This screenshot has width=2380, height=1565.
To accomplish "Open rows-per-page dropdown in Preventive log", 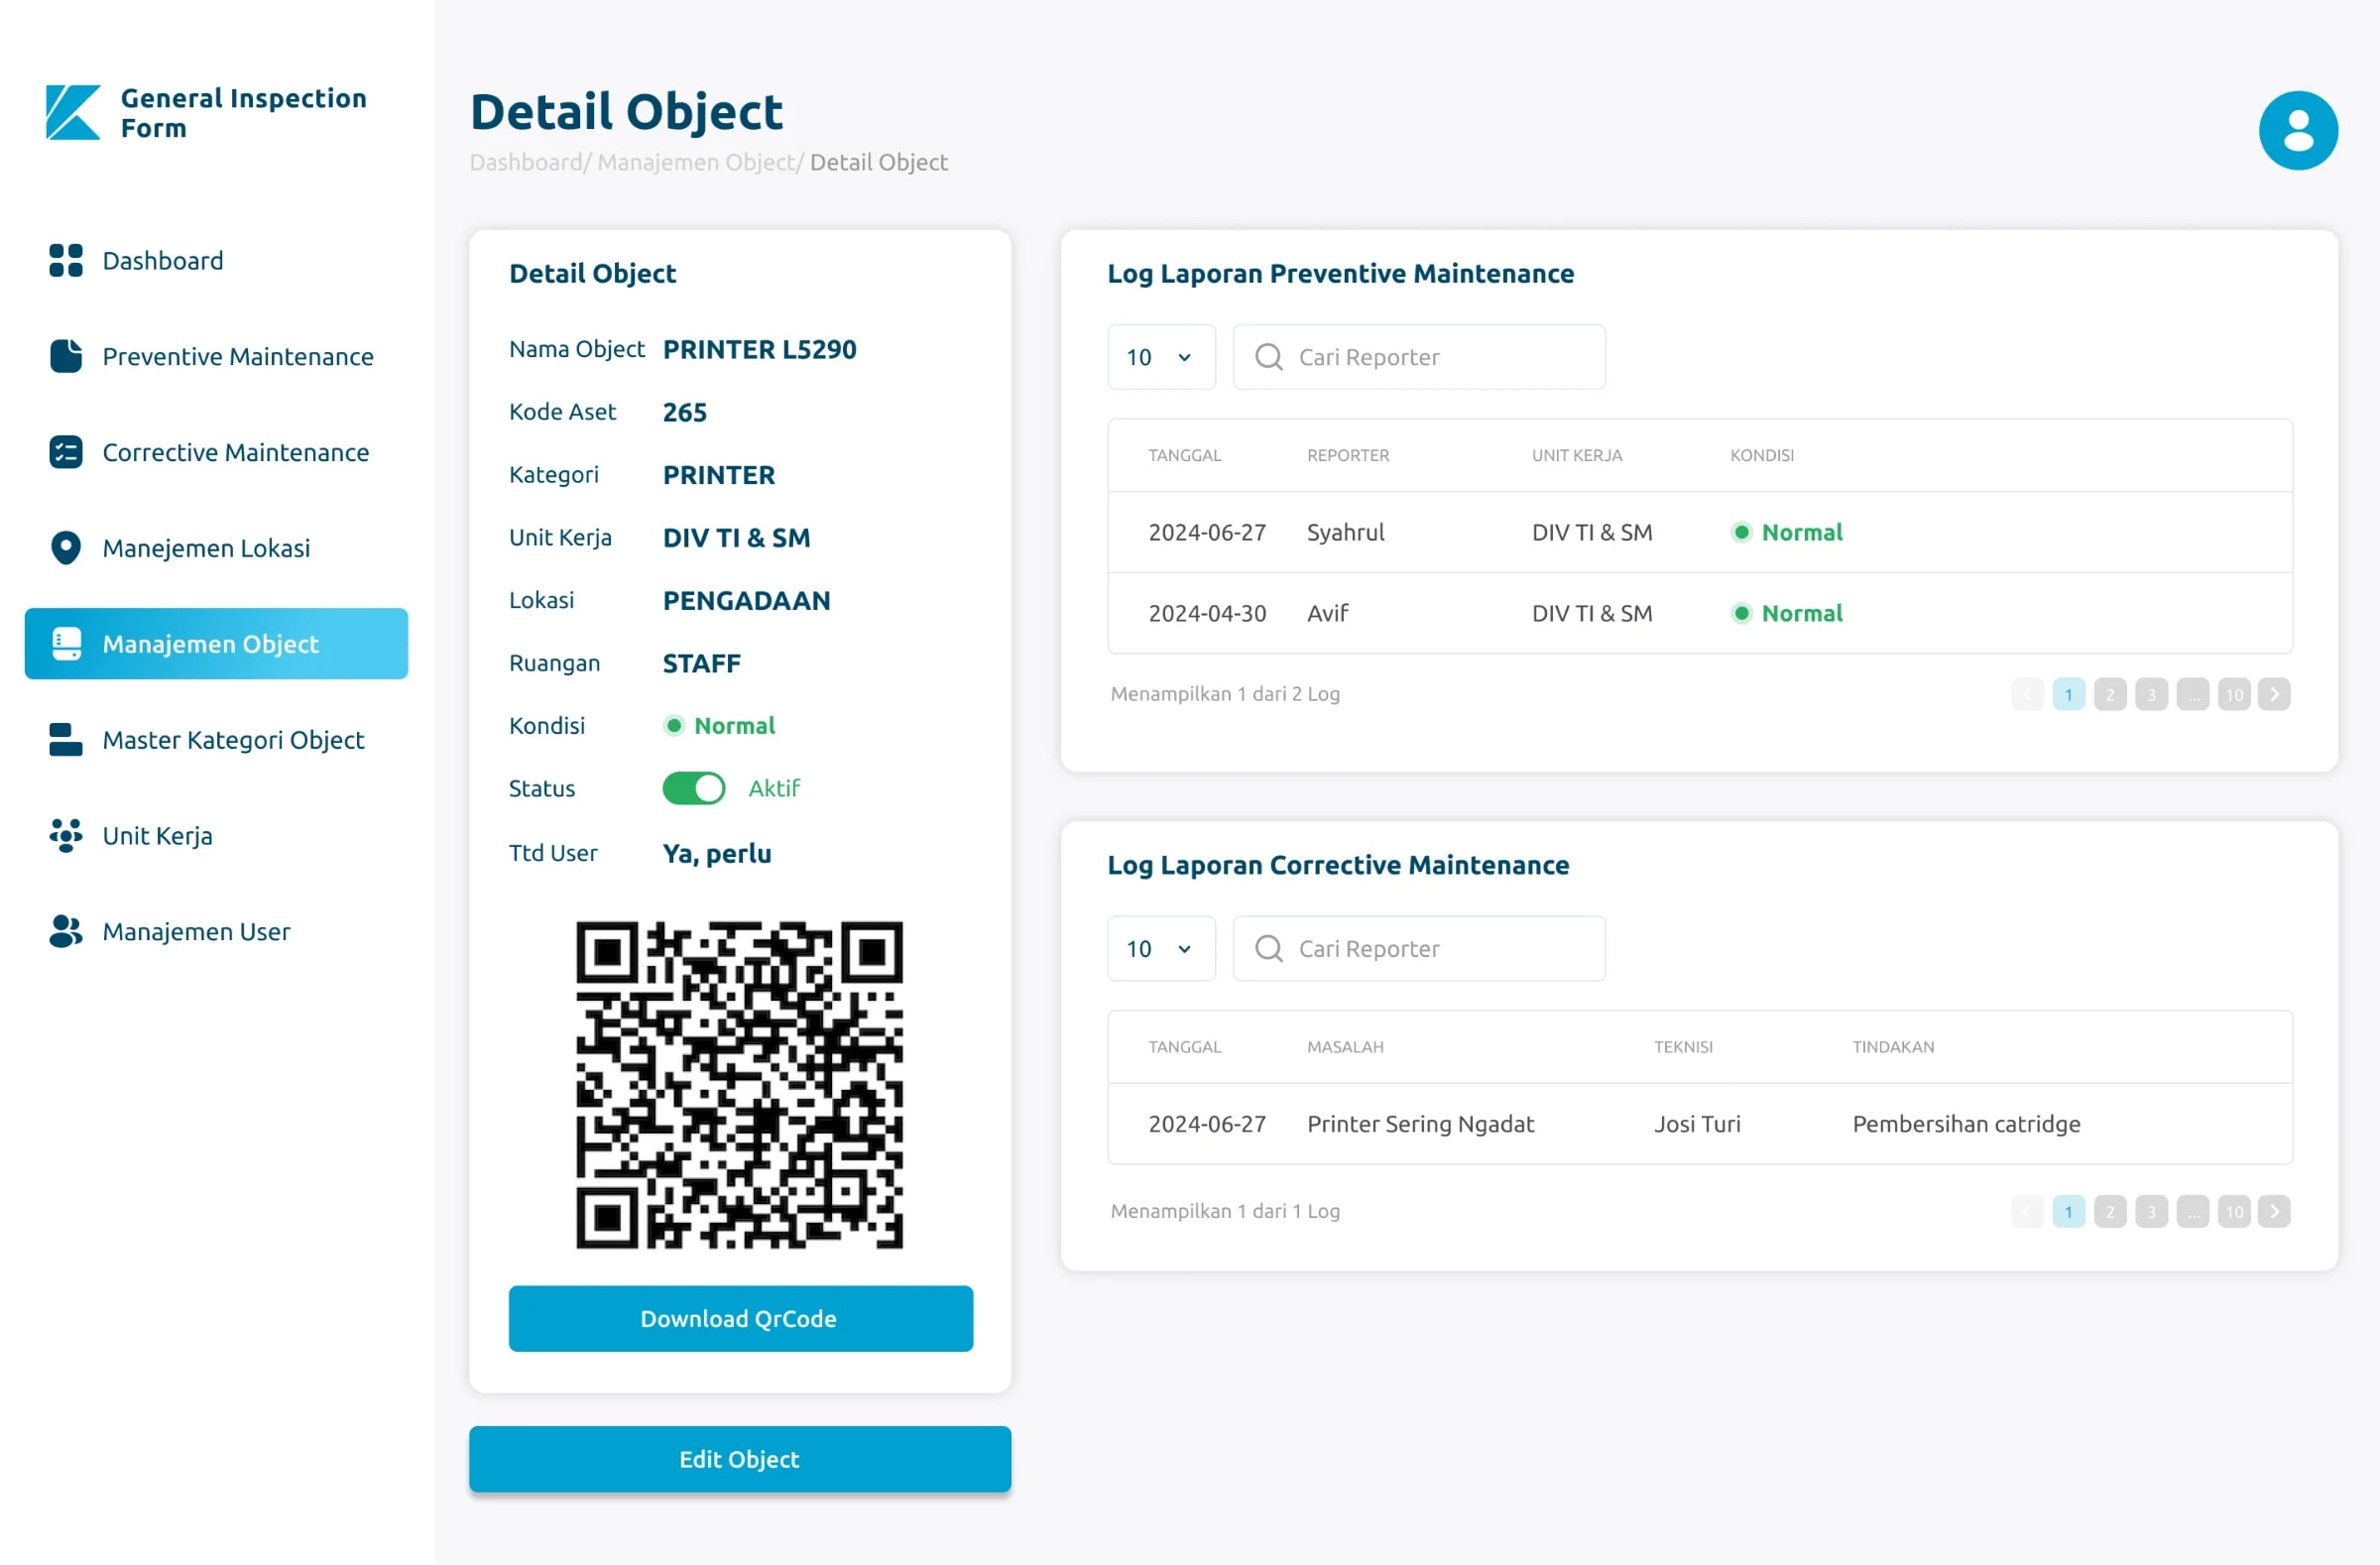I will (1161, 357).
